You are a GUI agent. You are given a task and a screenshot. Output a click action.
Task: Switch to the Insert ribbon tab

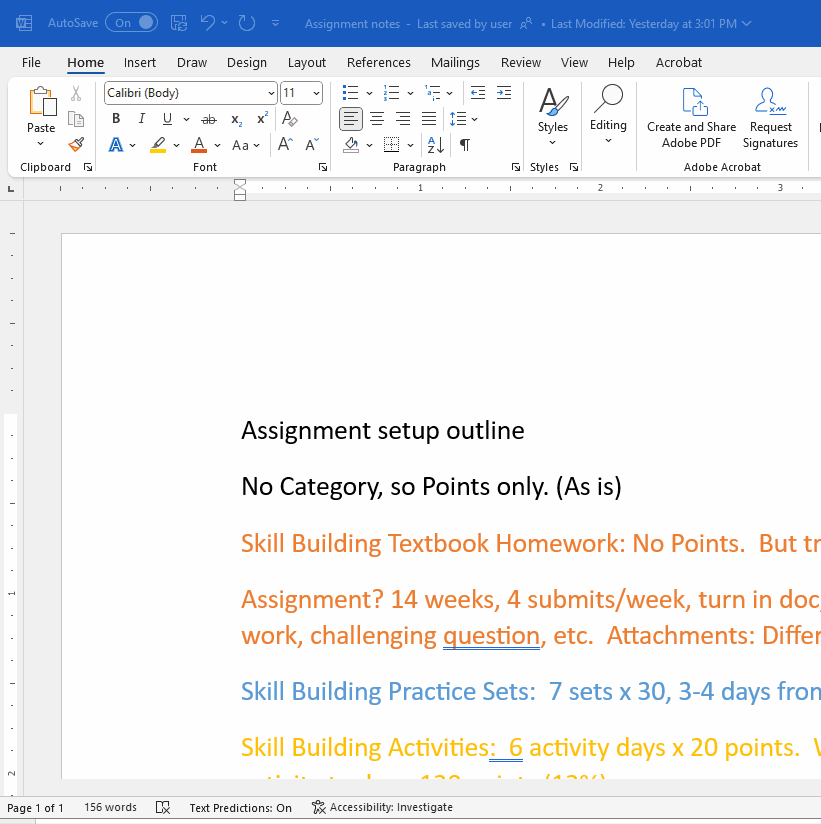pyautogui.click(x=140, y=62)
